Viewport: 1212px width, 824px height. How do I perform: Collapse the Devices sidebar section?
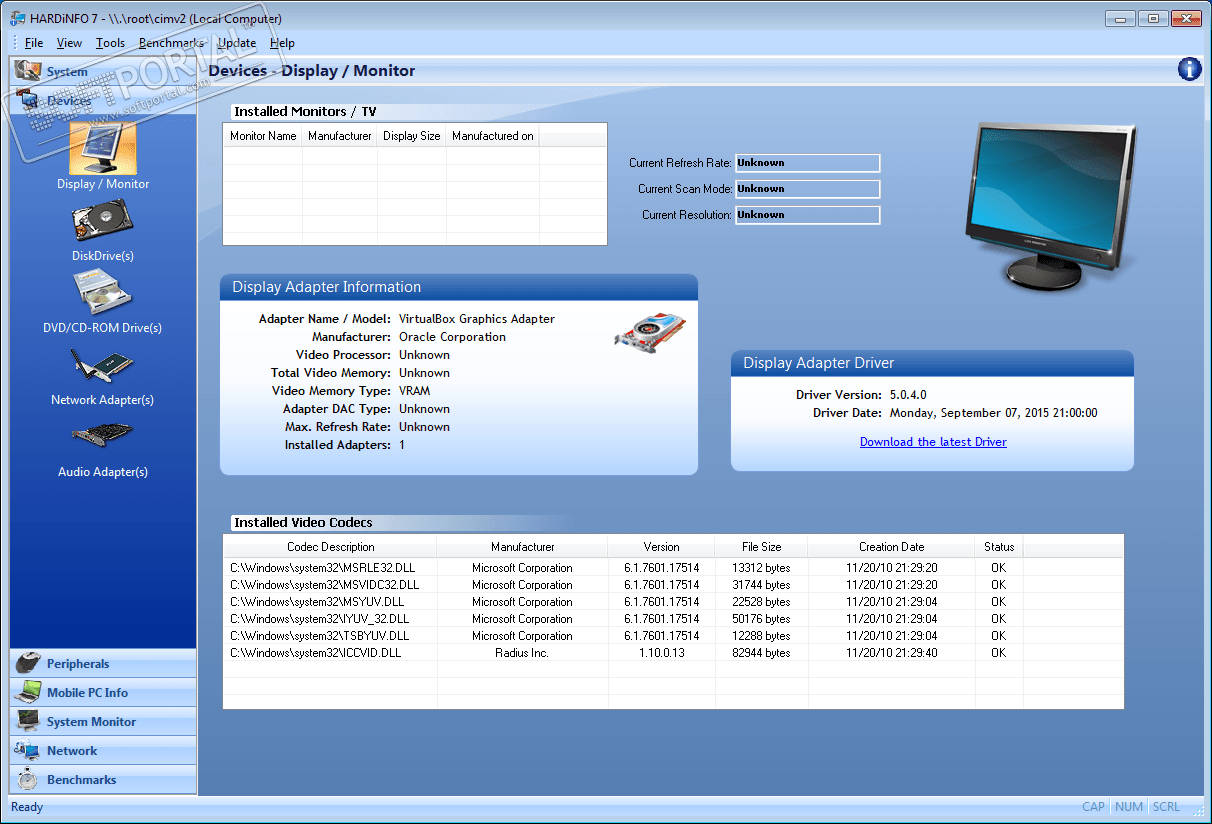pyautogui.click(x=103, y=101)
